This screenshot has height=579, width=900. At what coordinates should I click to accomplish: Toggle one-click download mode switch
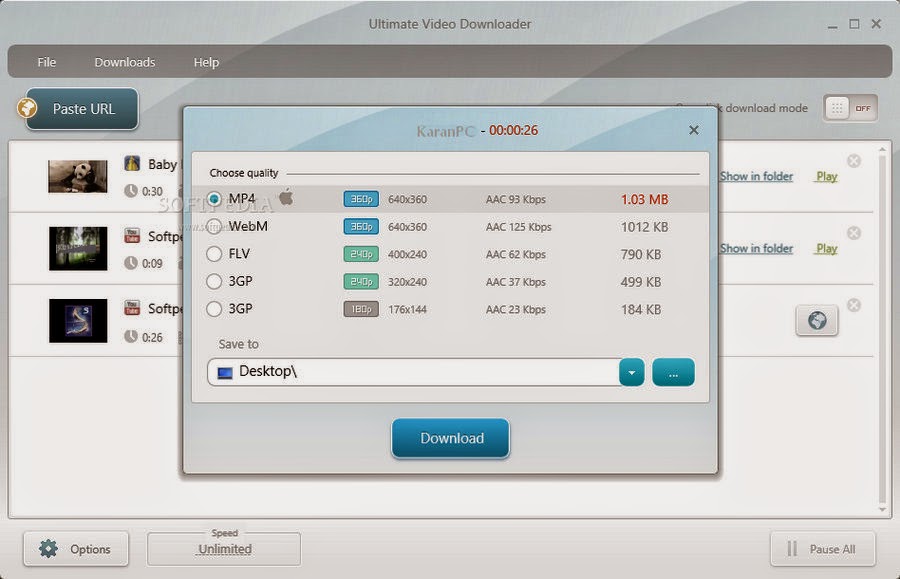(851, 108)
